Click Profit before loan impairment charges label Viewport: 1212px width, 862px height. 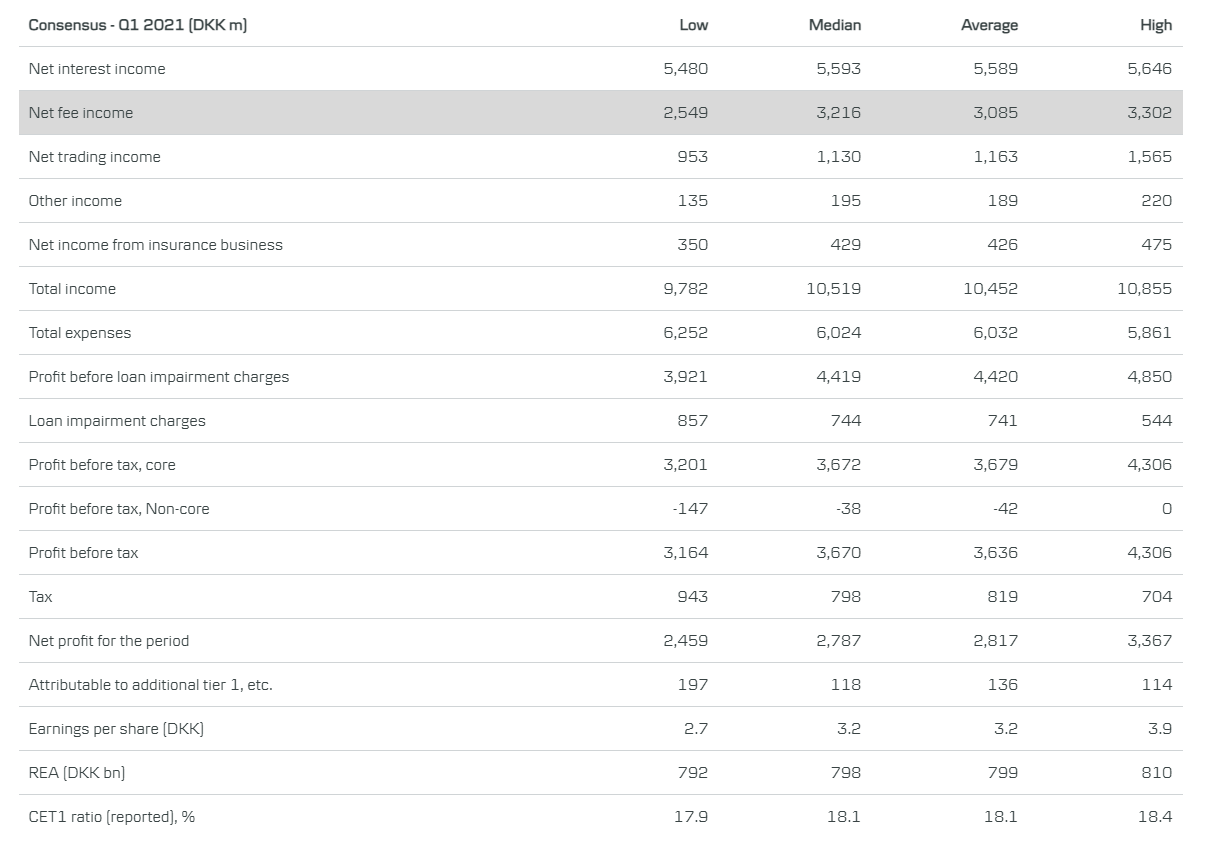coord(158,377)
